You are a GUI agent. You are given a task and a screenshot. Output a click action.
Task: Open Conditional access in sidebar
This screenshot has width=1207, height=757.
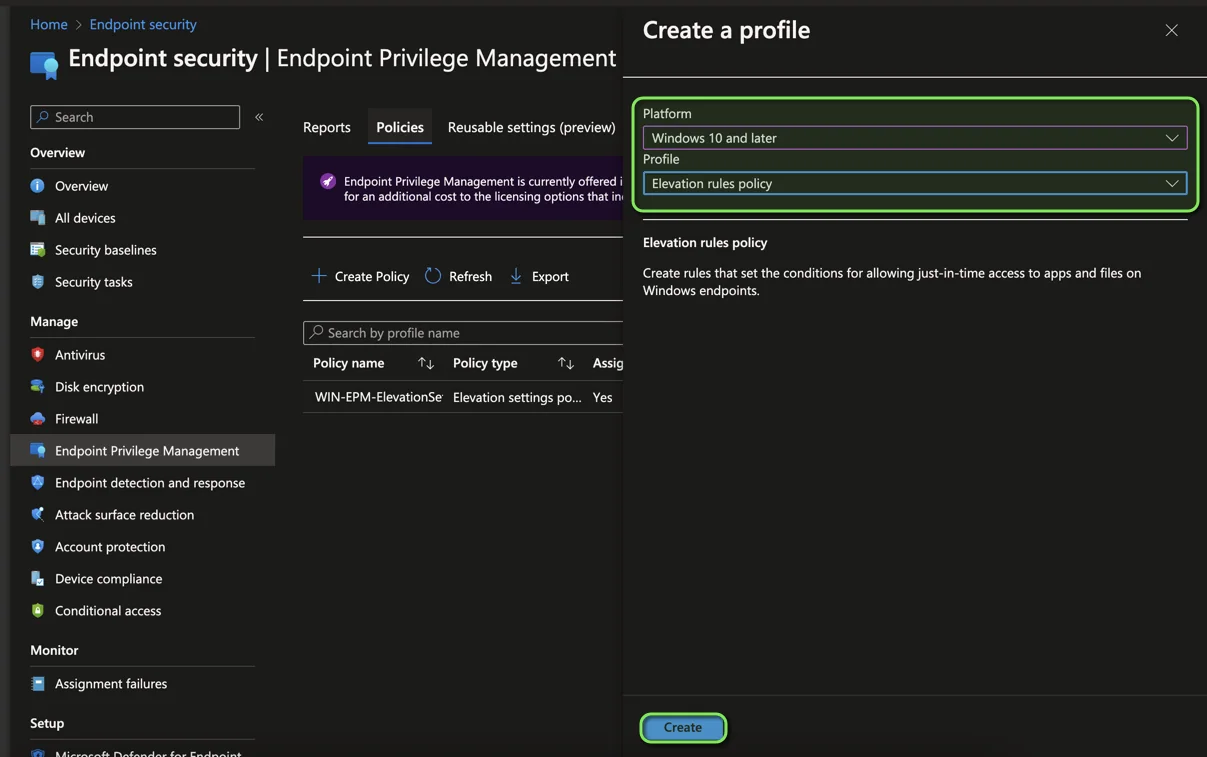[108, 611]
